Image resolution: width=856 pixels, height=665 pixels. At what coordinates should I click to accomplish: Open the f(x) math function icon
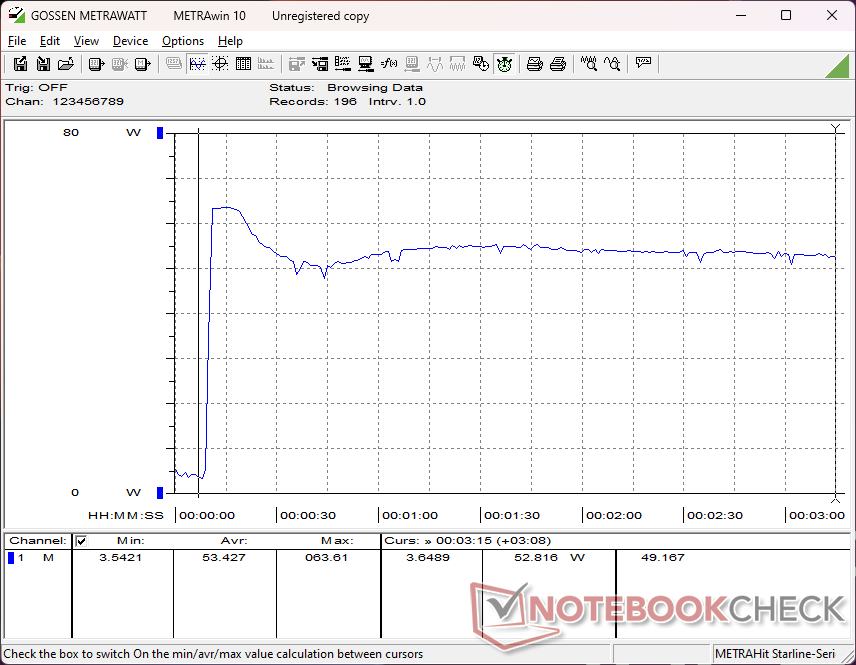389,64
